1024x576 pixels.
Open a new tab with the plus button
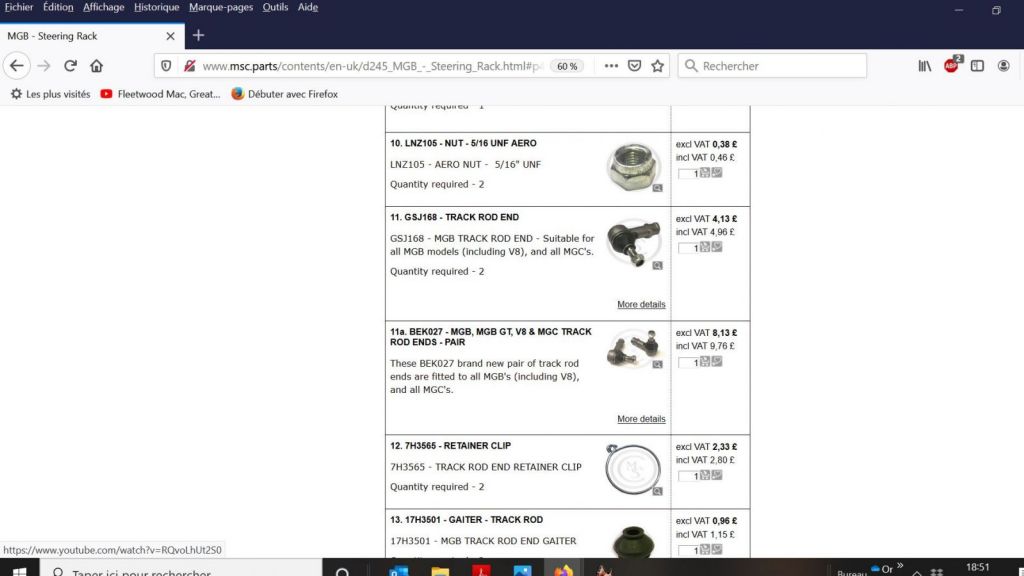pyautogui.click(x=199, y=35)
